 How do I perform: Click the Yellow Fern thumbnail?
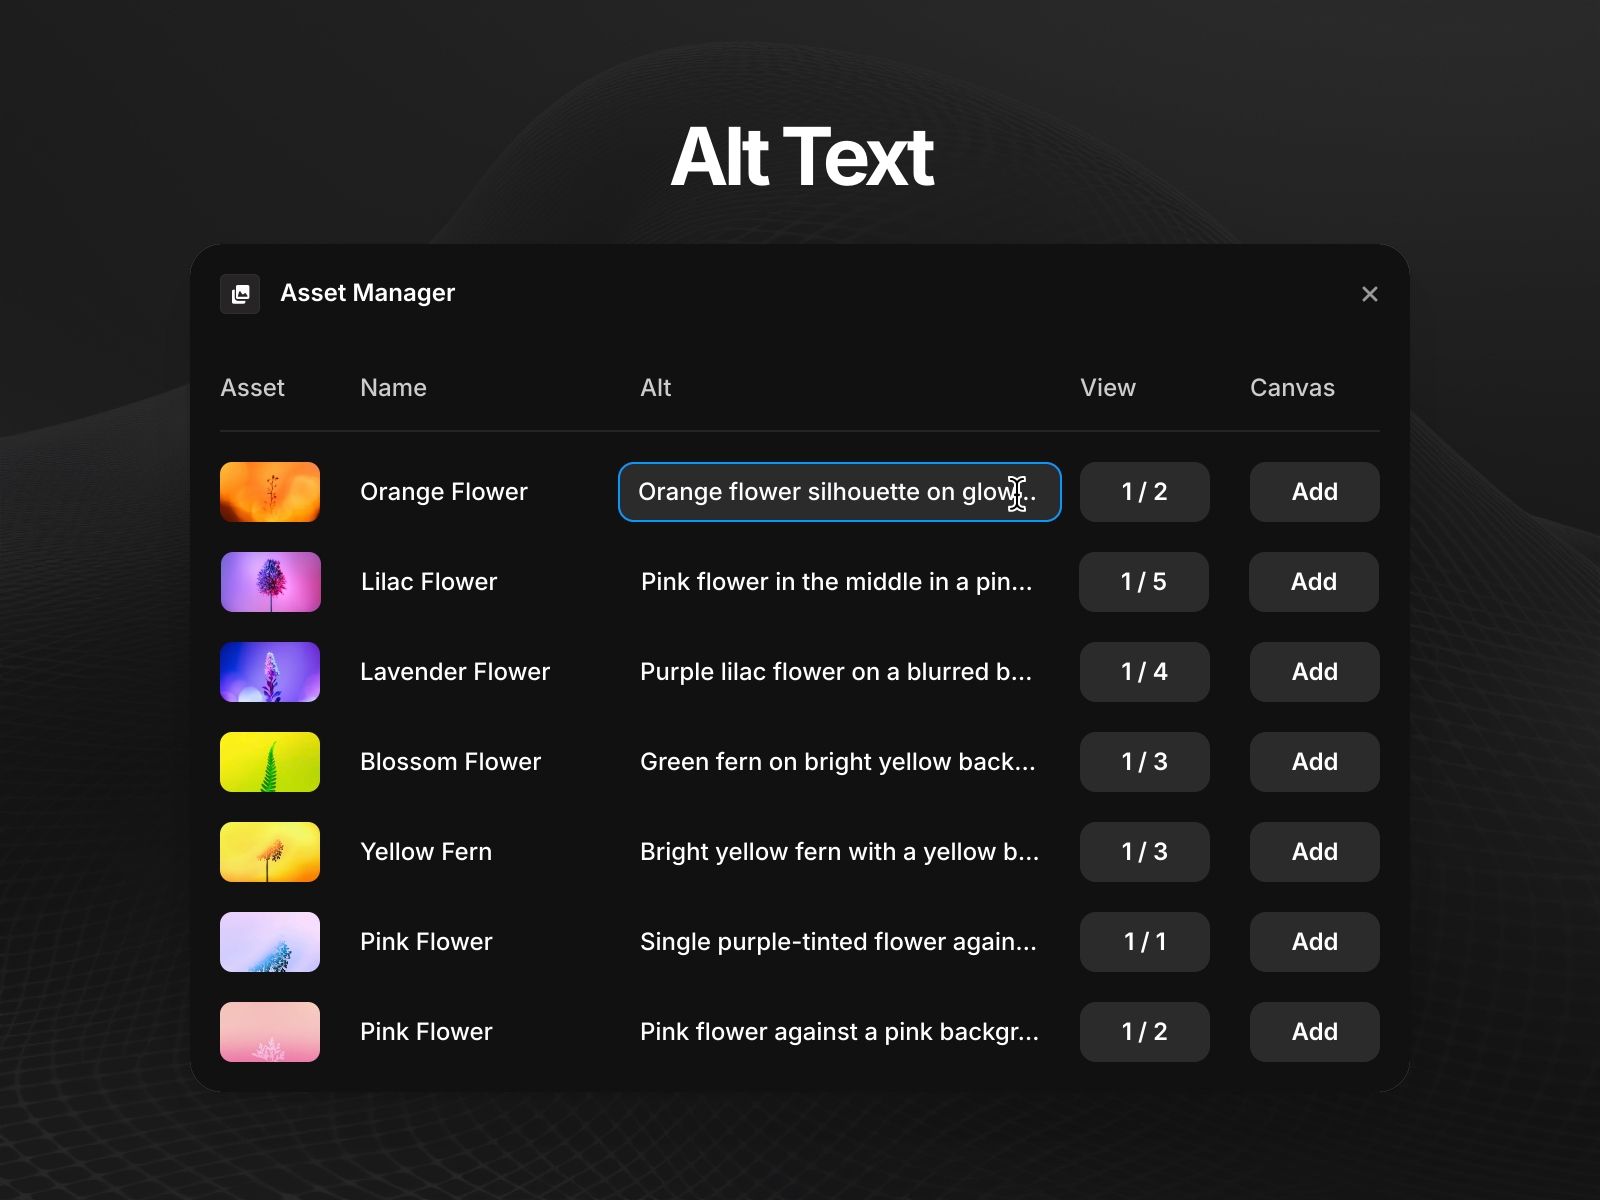pyautogui.click(x=270, y=852)
